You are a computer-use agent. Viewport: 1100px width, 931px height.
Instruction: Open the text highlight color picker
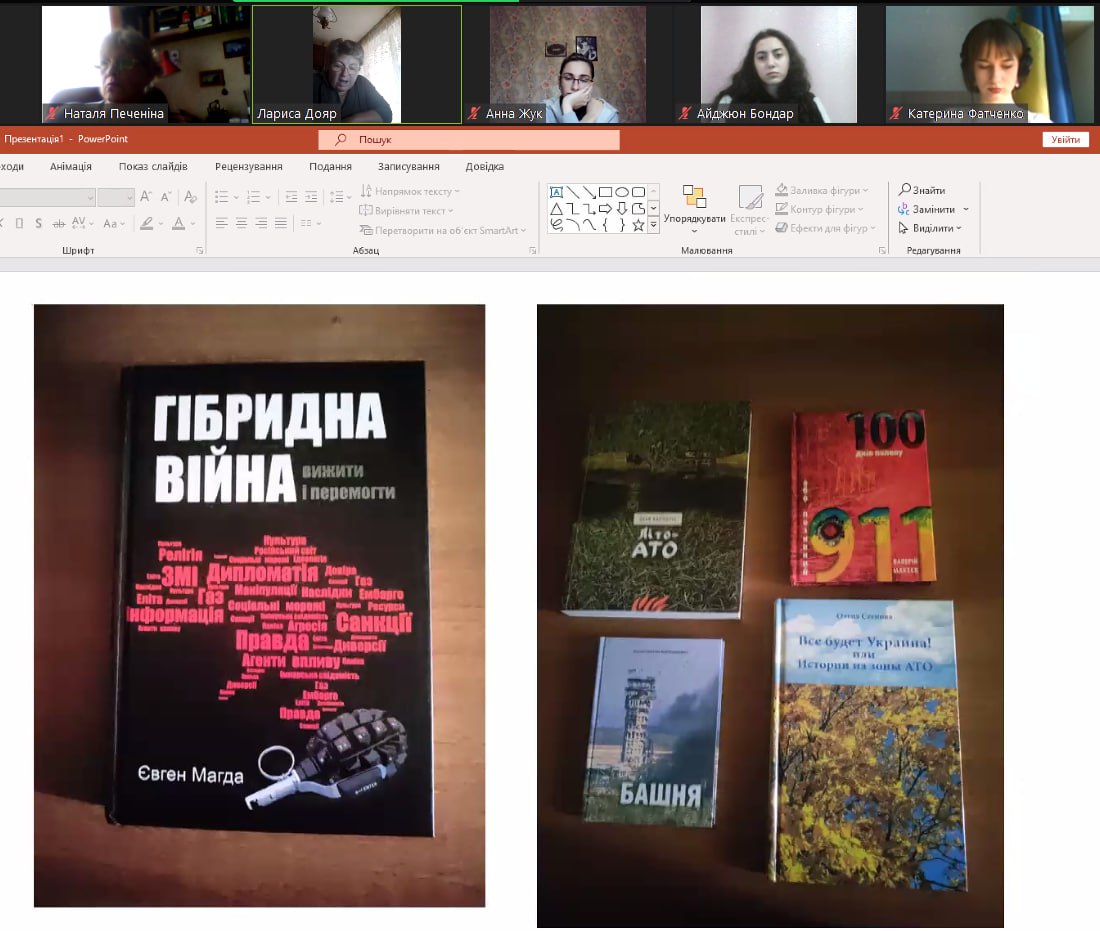click(151, 224)
